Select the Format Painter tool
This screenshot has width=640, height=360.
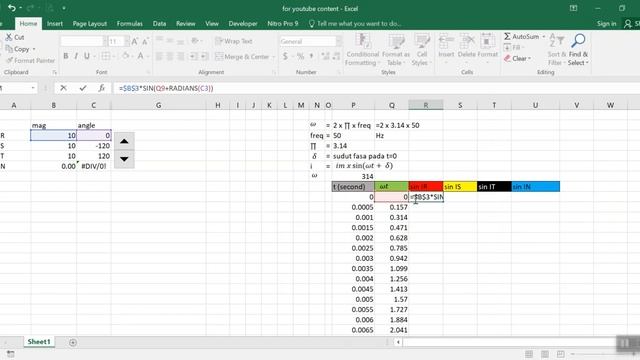30,60
